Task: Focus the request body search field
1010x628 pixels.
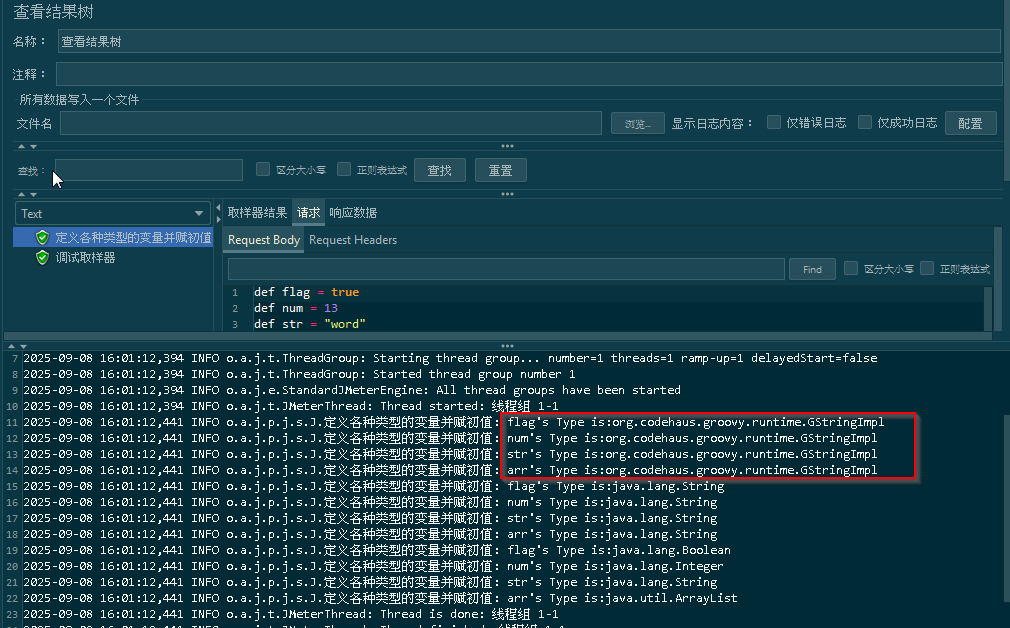Action: (506, 269)
